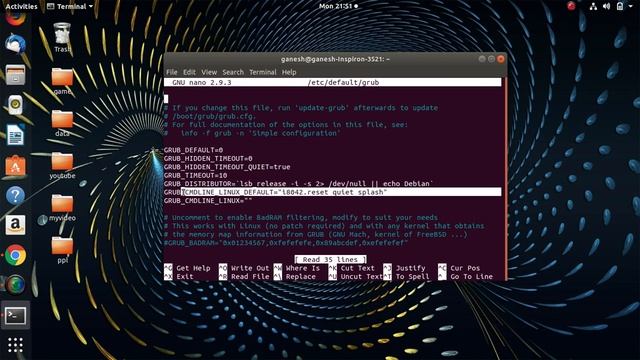
Task: Open the Terminal menu in menubar
Action: pos(262,72)
